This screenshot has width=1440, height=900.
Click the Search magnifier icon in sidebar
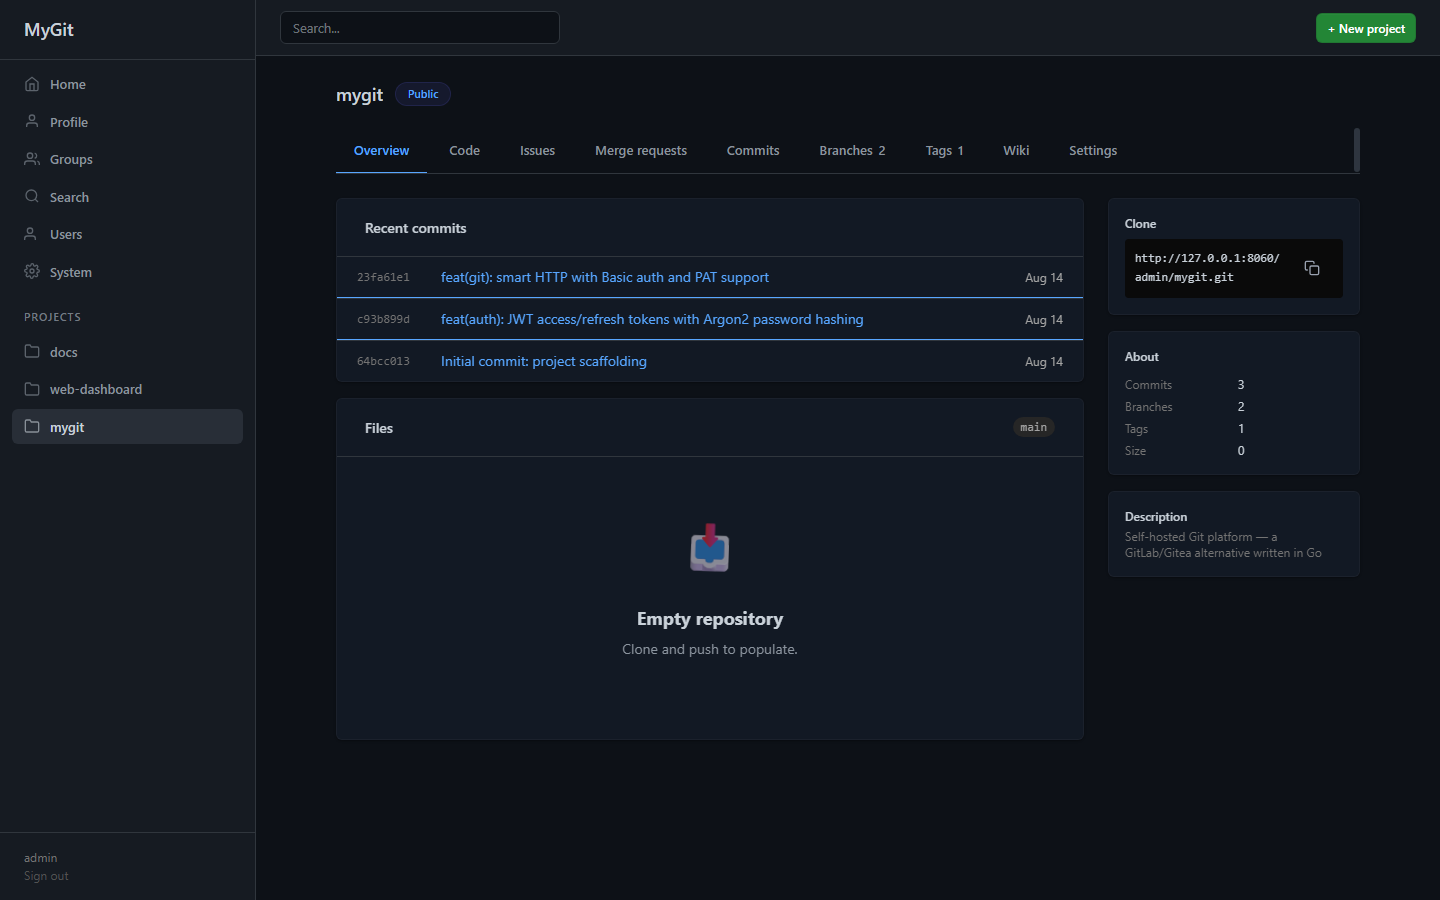click(32, 196)
